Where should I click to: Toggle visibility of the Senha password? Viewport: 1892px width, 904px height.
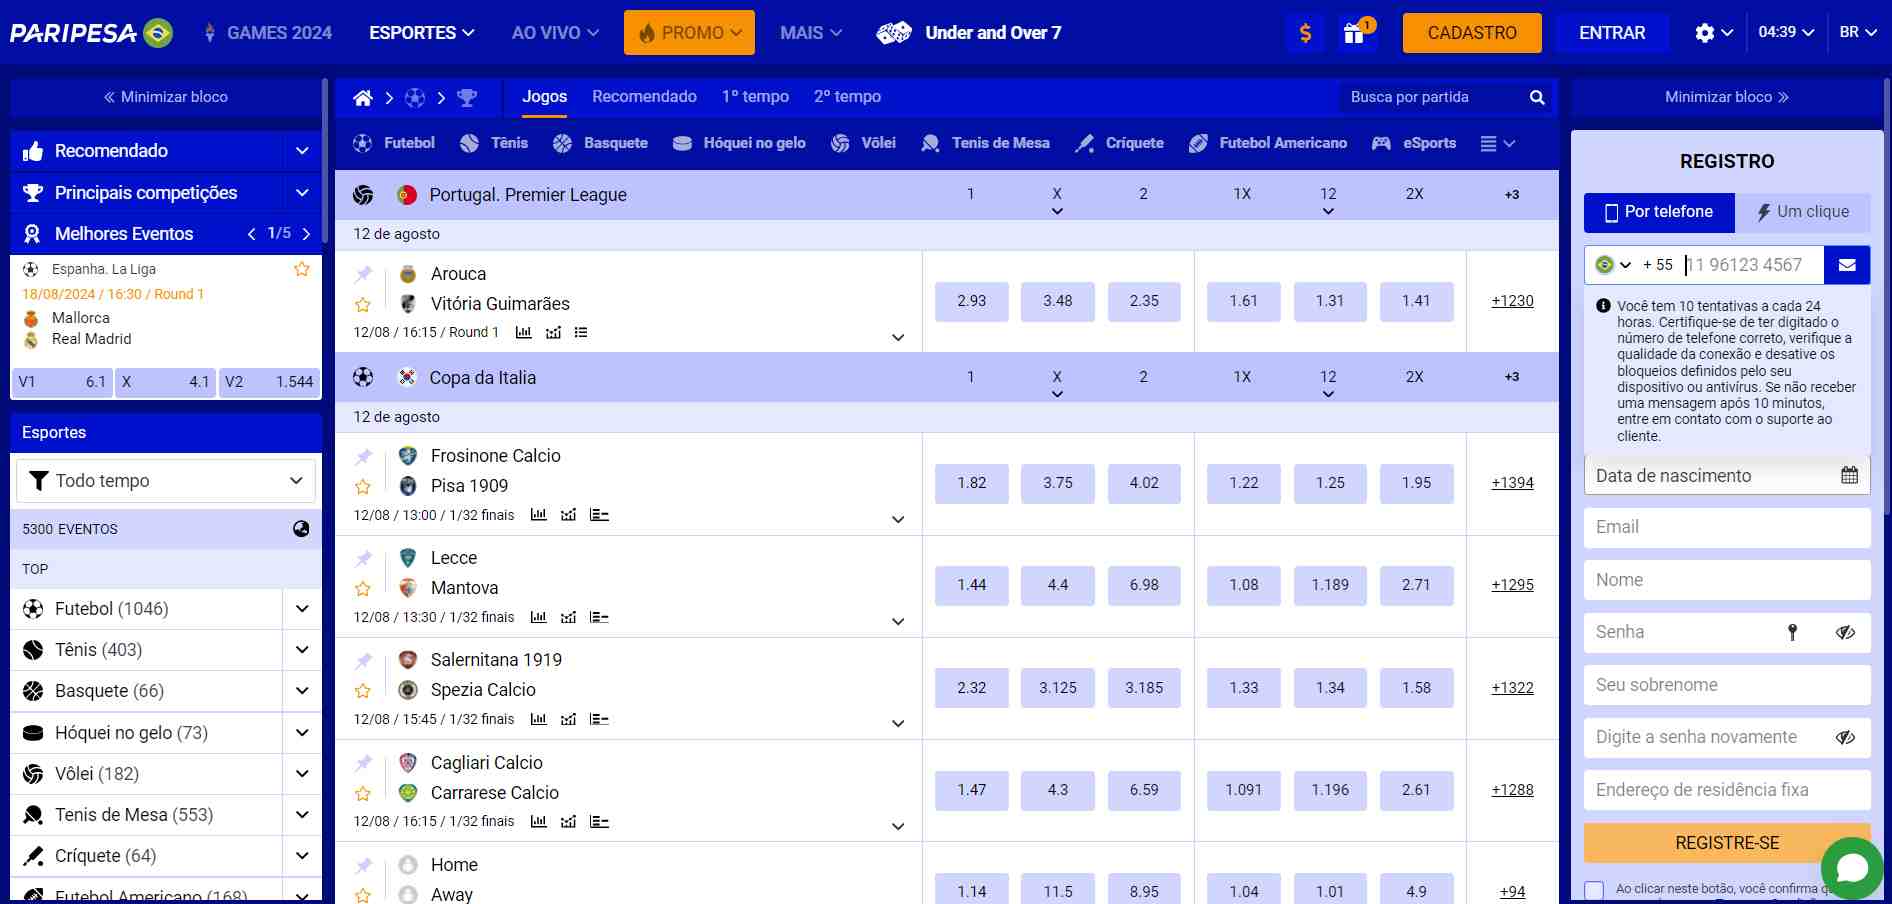1845,632
